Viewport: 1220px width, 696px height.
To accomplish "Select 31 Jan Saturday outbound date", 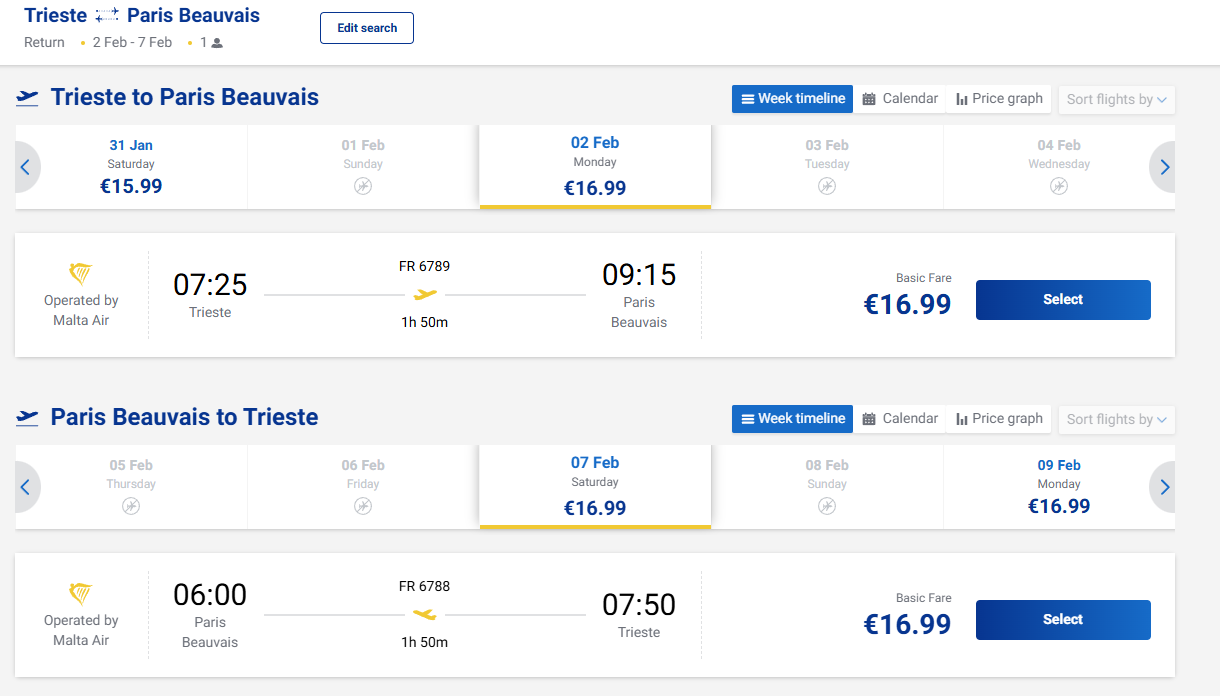I will (x=131, y=167).
